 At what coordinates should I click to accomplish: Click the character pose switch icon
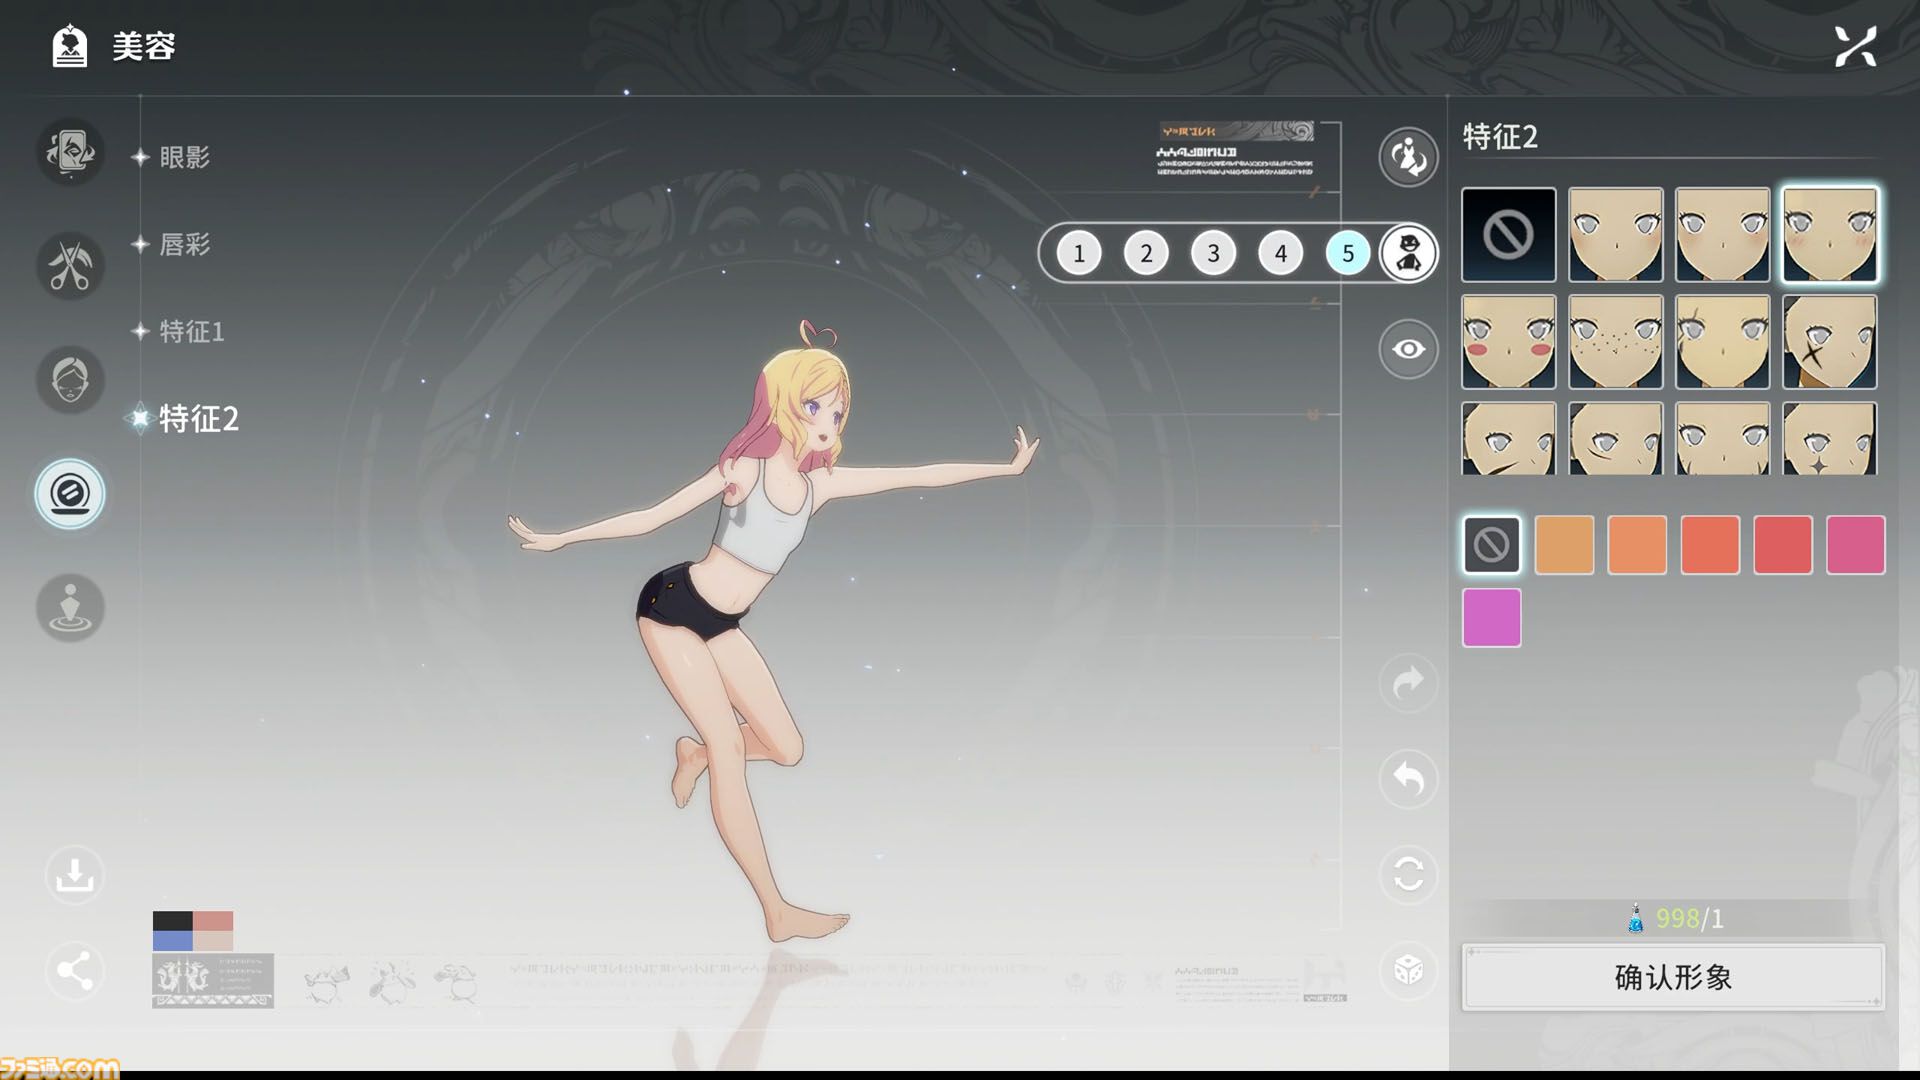pos(1408,157)
